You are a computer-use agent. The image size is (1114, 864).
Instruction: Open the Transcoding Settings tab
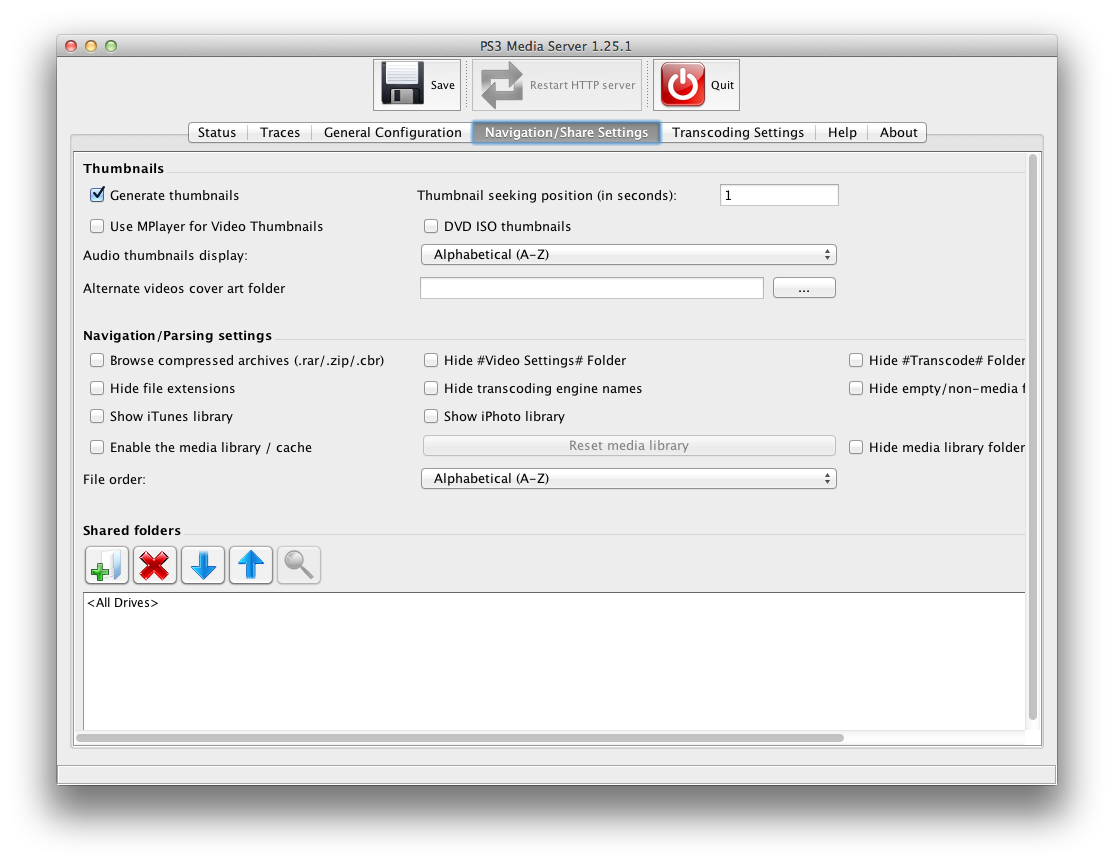click(738, 132)
